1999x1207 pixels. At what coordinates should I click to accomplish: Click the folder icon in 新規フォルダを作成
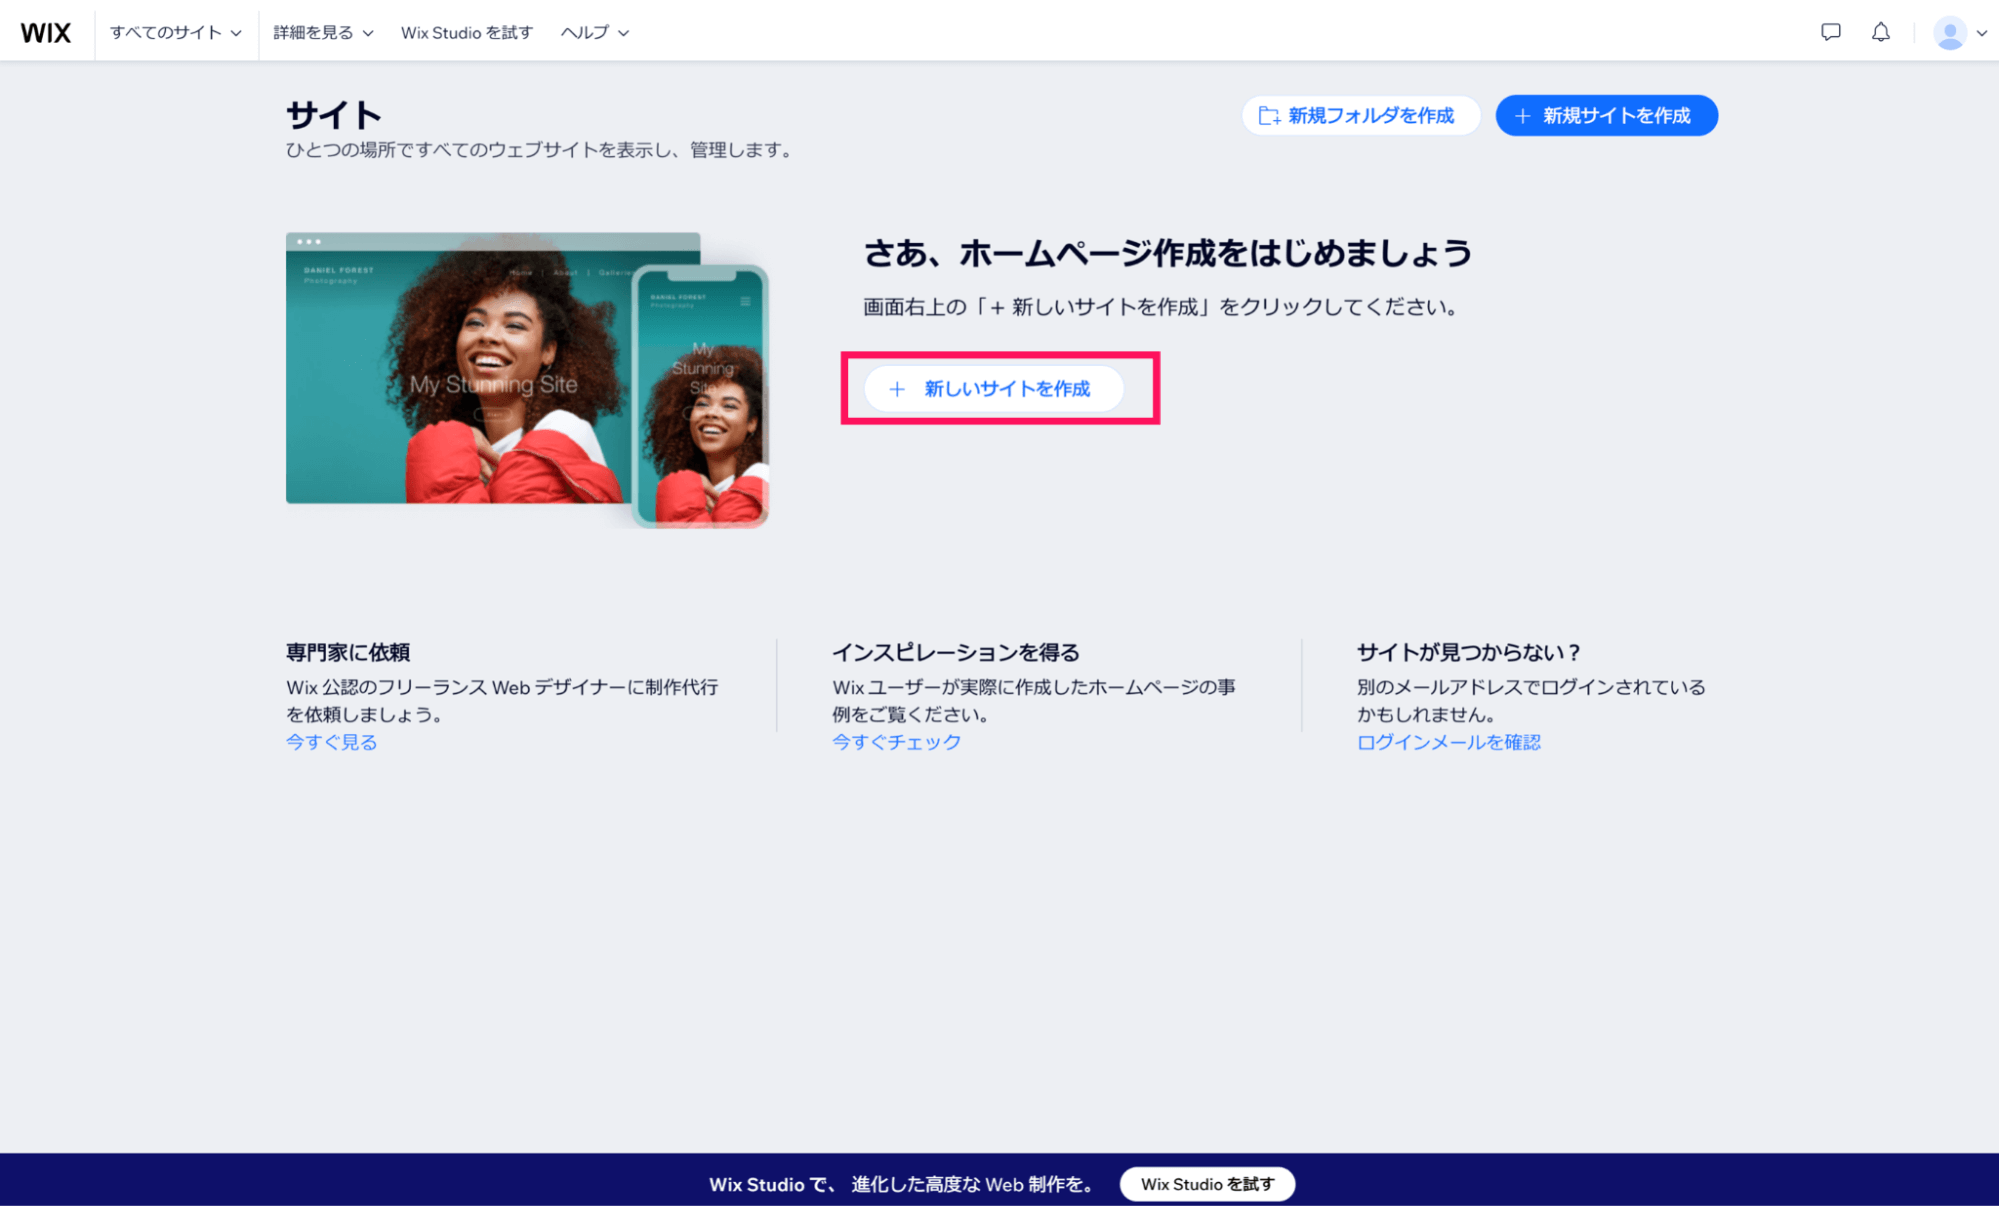tap(1268, 115)
